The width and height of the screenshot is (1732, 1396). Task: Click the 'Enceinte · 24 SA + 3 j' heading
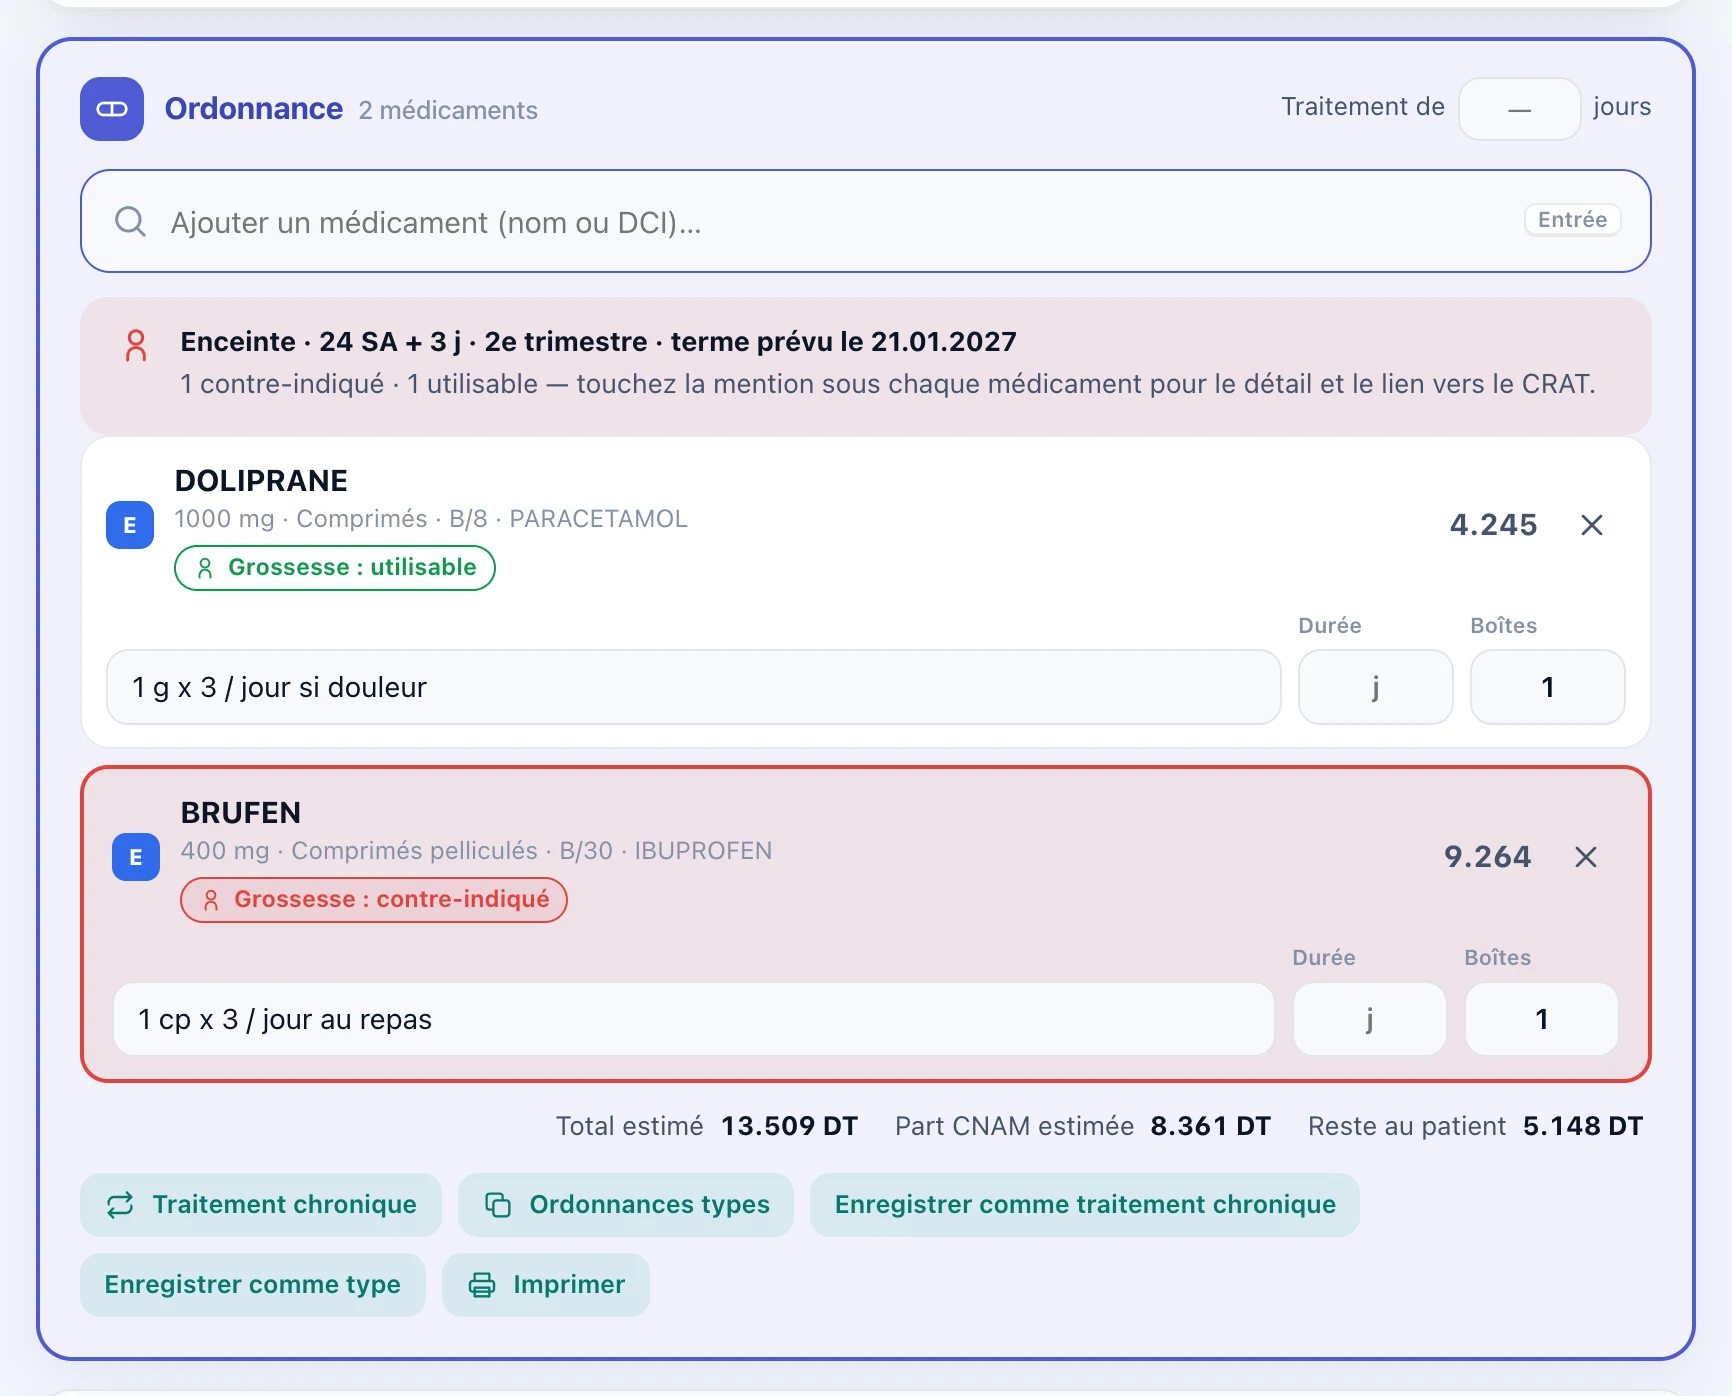click(598, 342)
